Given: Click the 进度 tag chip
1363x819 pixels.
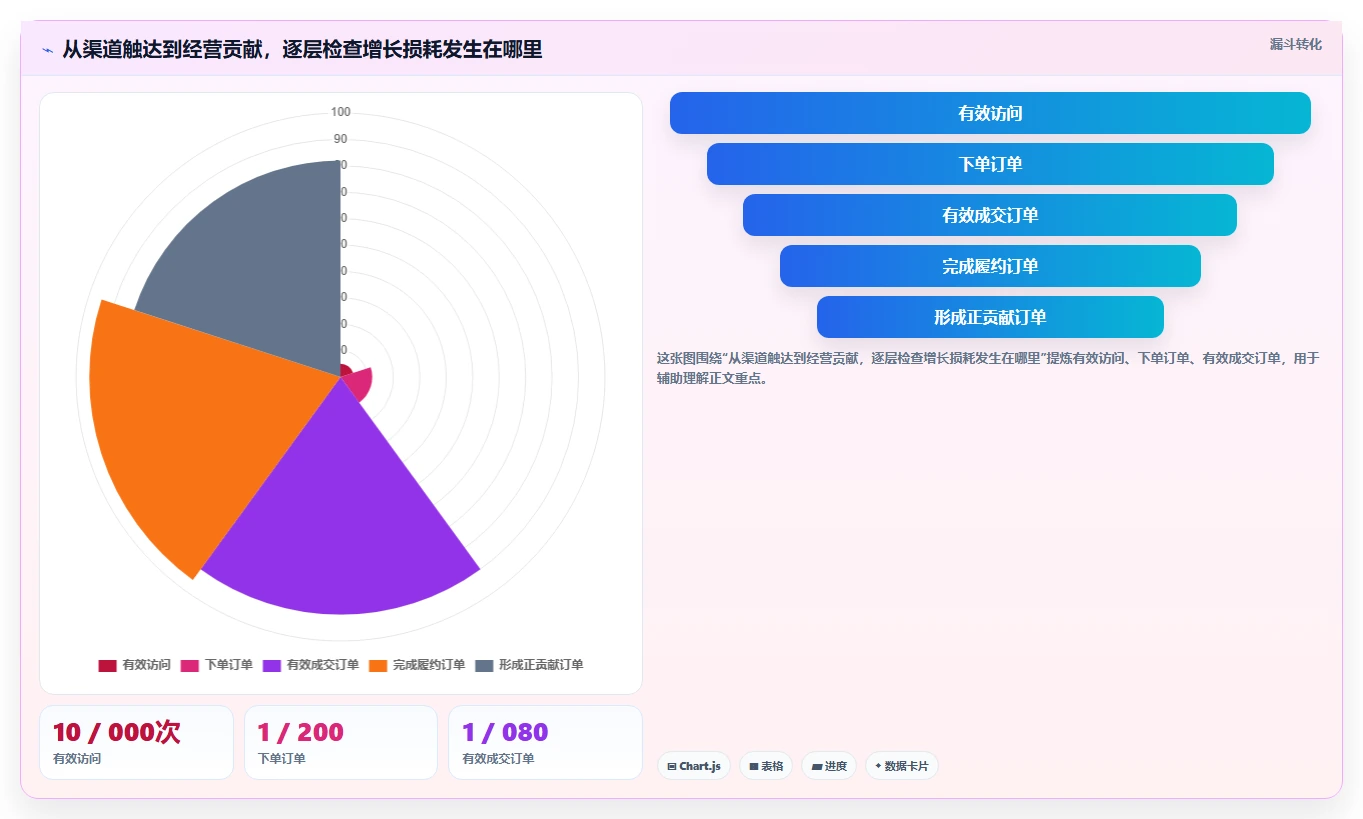Looking at the screenshot, I should coord(829,766).
